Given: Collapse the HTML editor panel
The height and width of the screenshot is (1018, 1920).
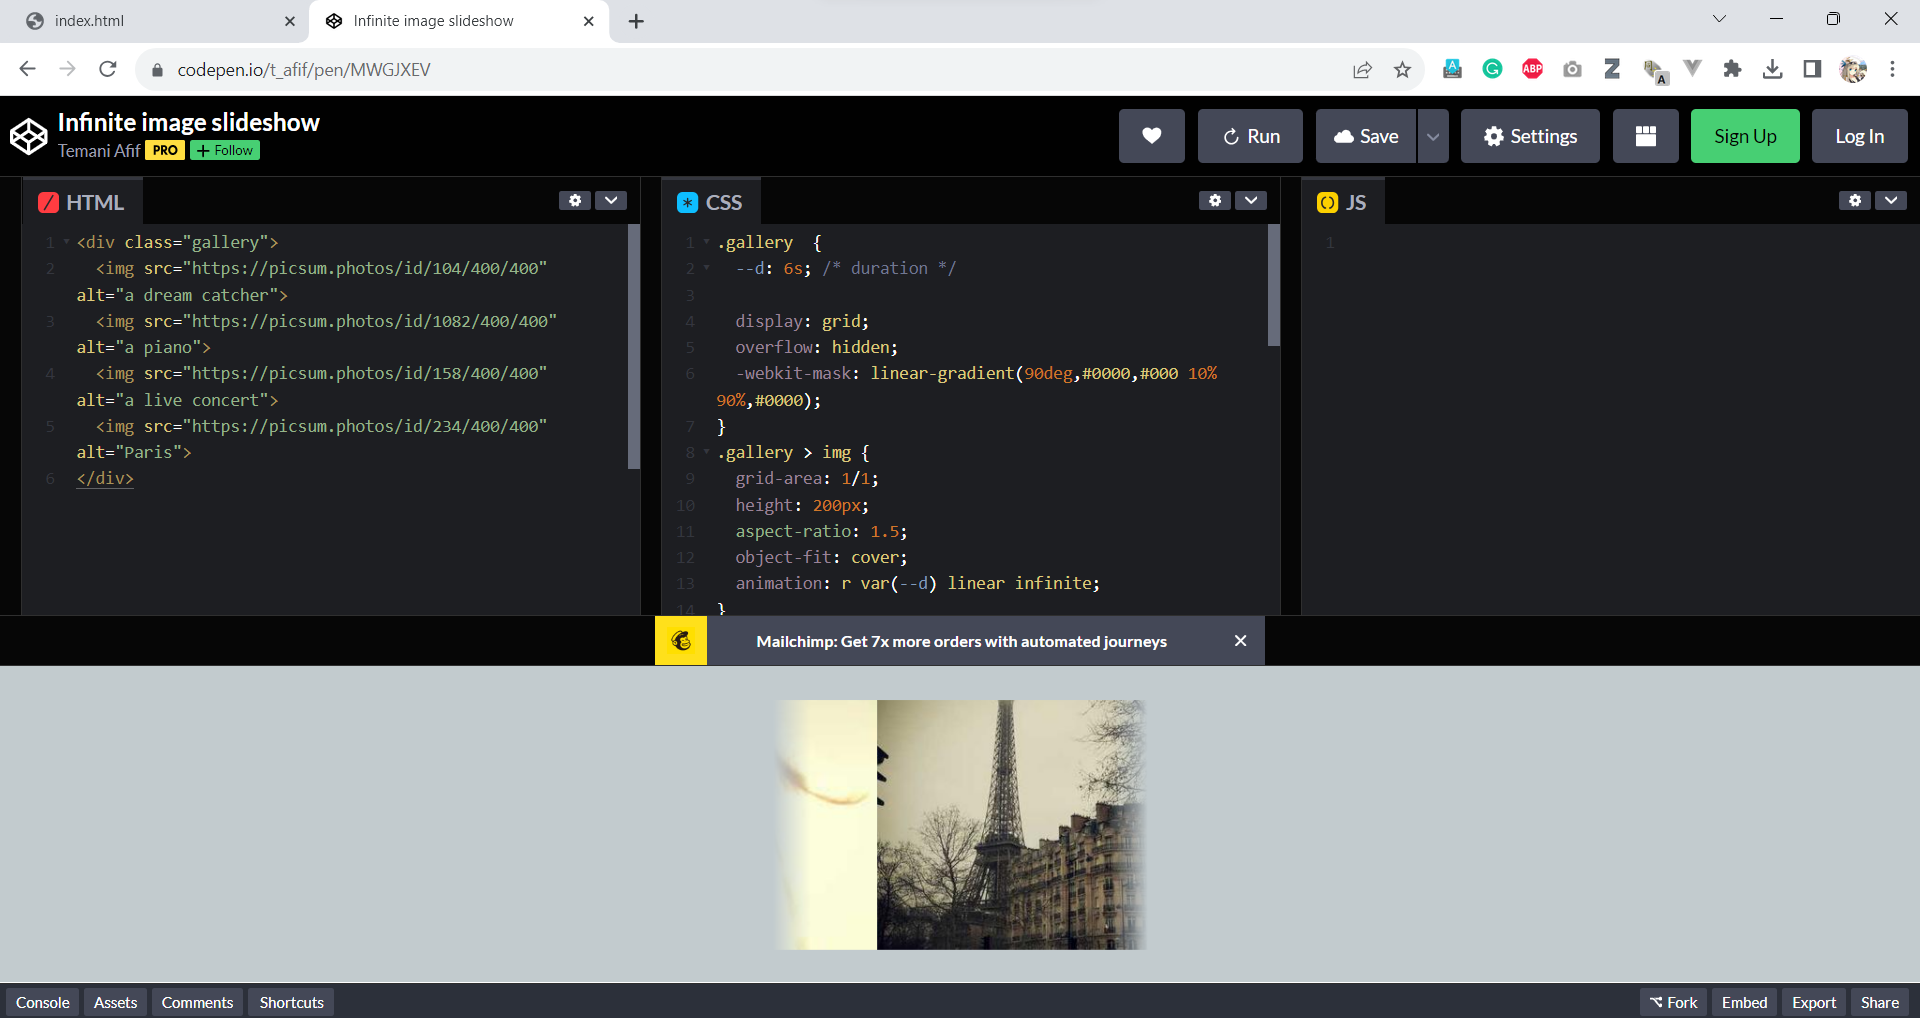Looking at the screenshot, I should pos(611,200).
